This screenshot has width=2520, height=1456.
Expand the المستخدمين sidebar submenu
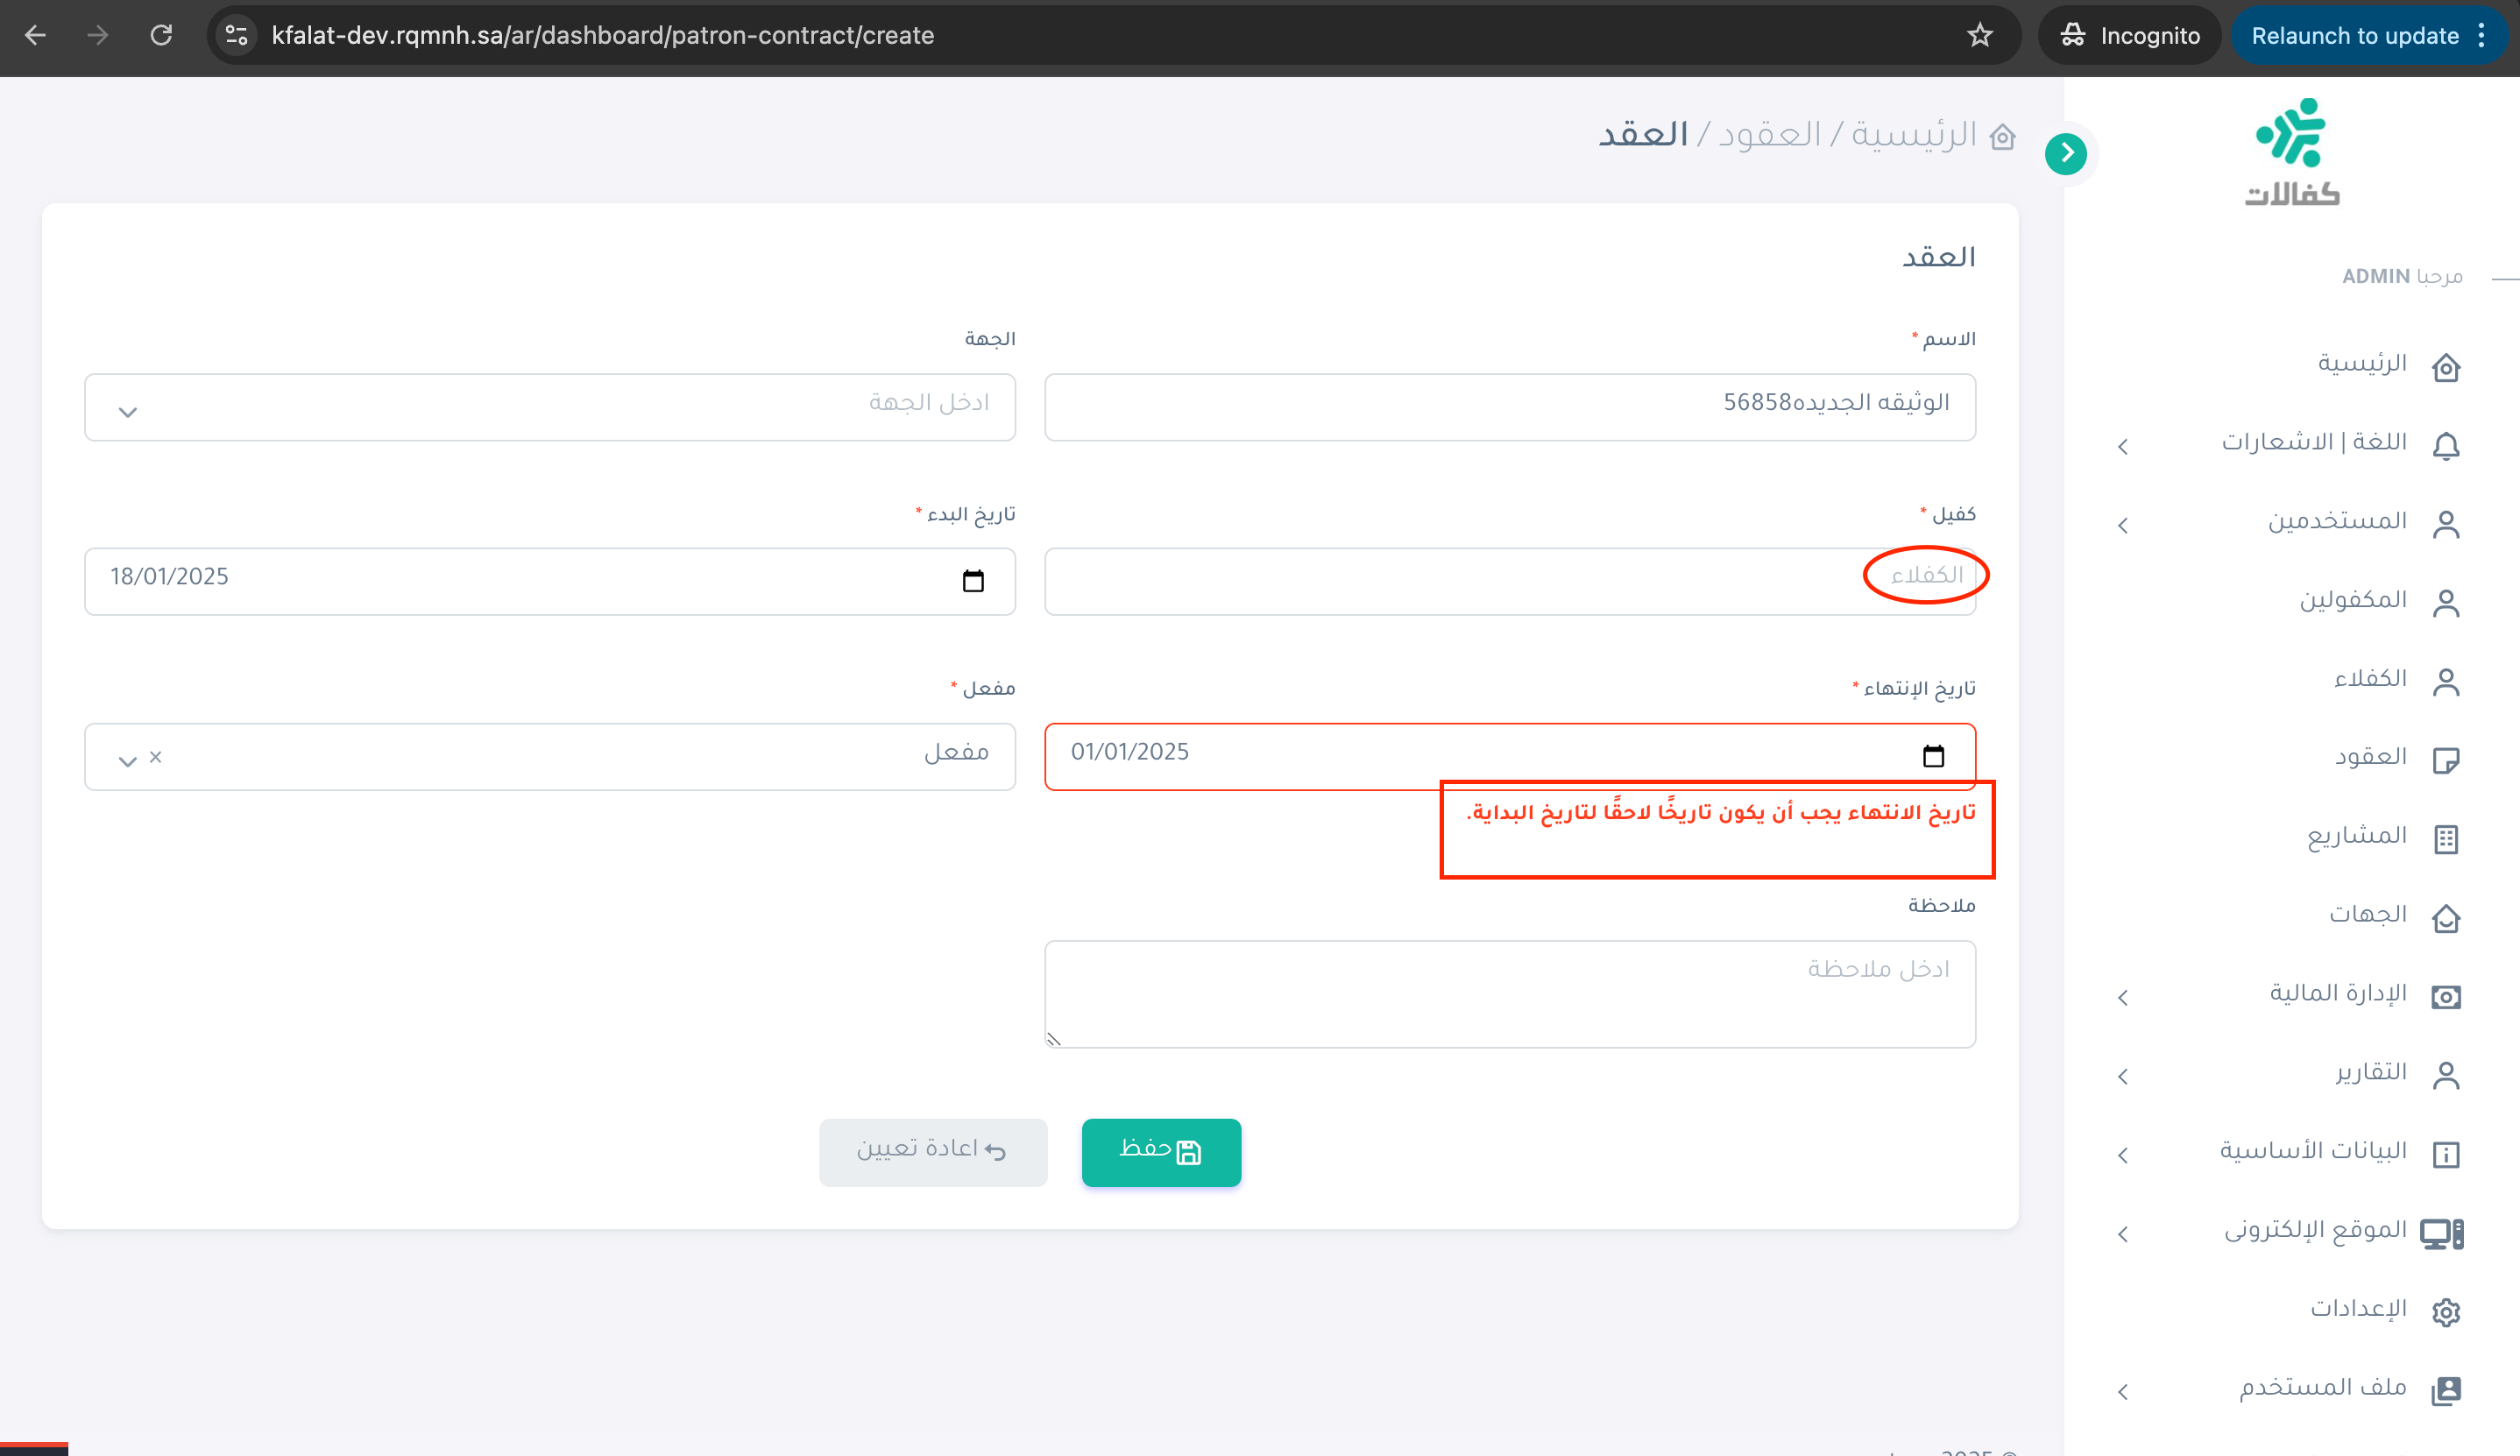pos(2123,525)
